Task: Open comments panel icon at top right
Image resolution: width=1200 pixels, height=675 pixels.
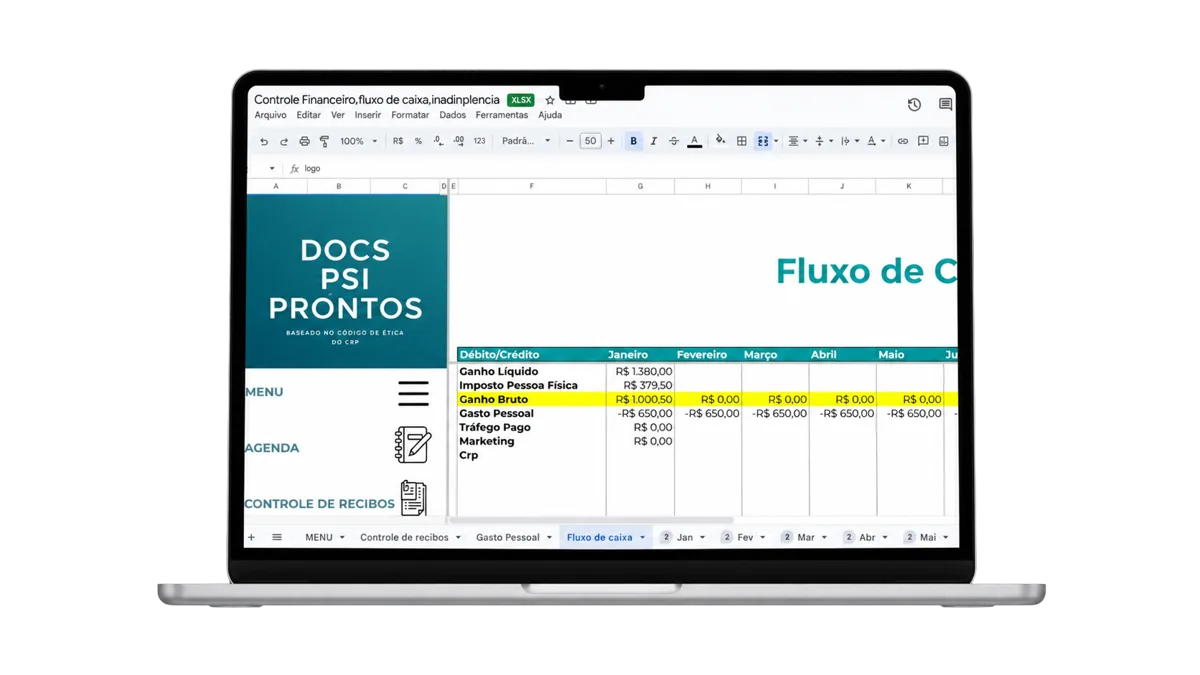Action: tap(945, 104)
